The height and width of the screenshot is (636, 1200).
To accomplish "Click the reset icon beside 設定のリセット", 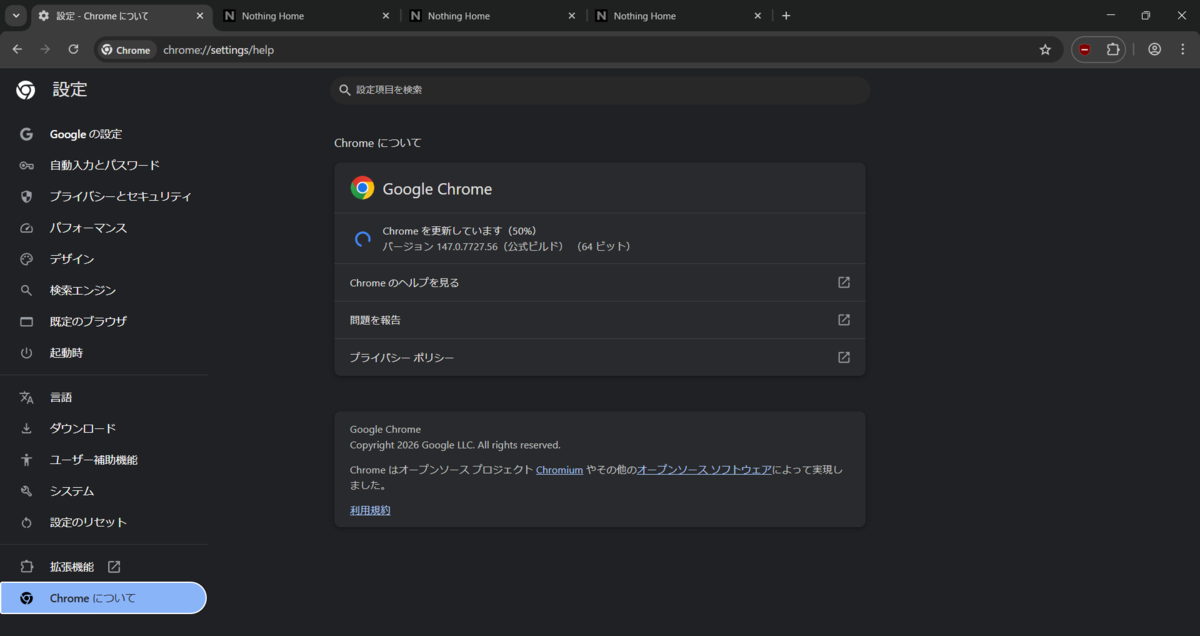I will 27,522.
